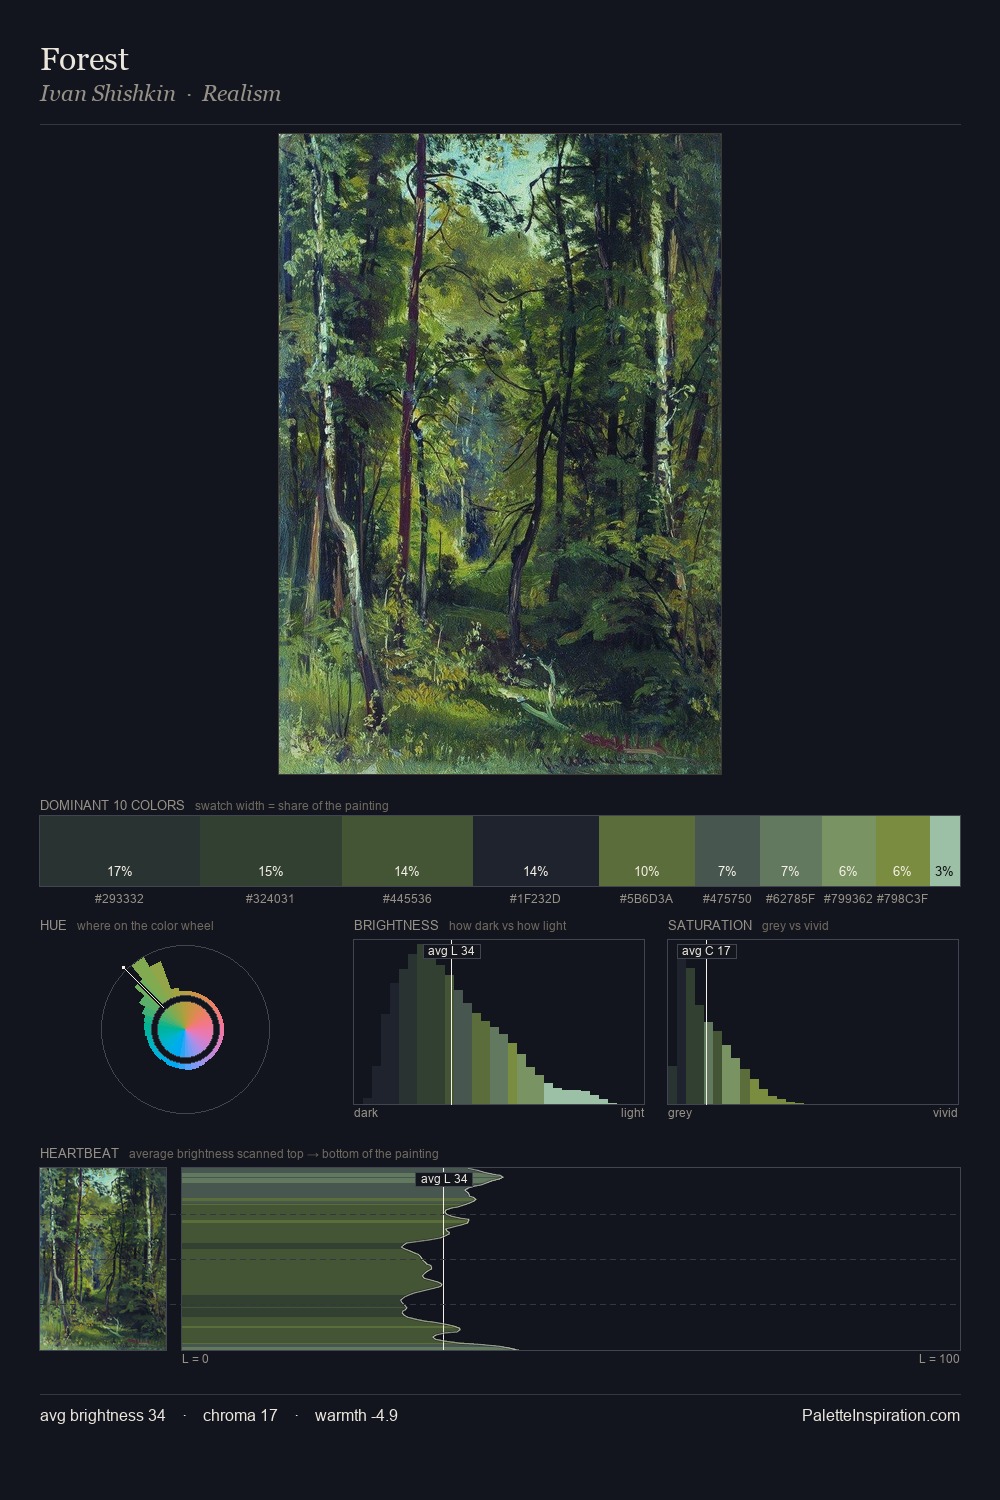Click the '#475750' hex label
1000x1500 pixels.
[x=727, y=899]
